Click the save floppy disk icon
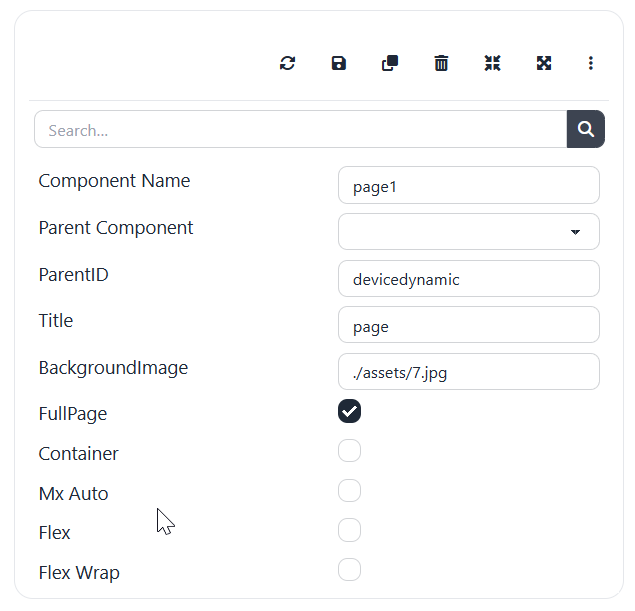 [x=339, y=63]
